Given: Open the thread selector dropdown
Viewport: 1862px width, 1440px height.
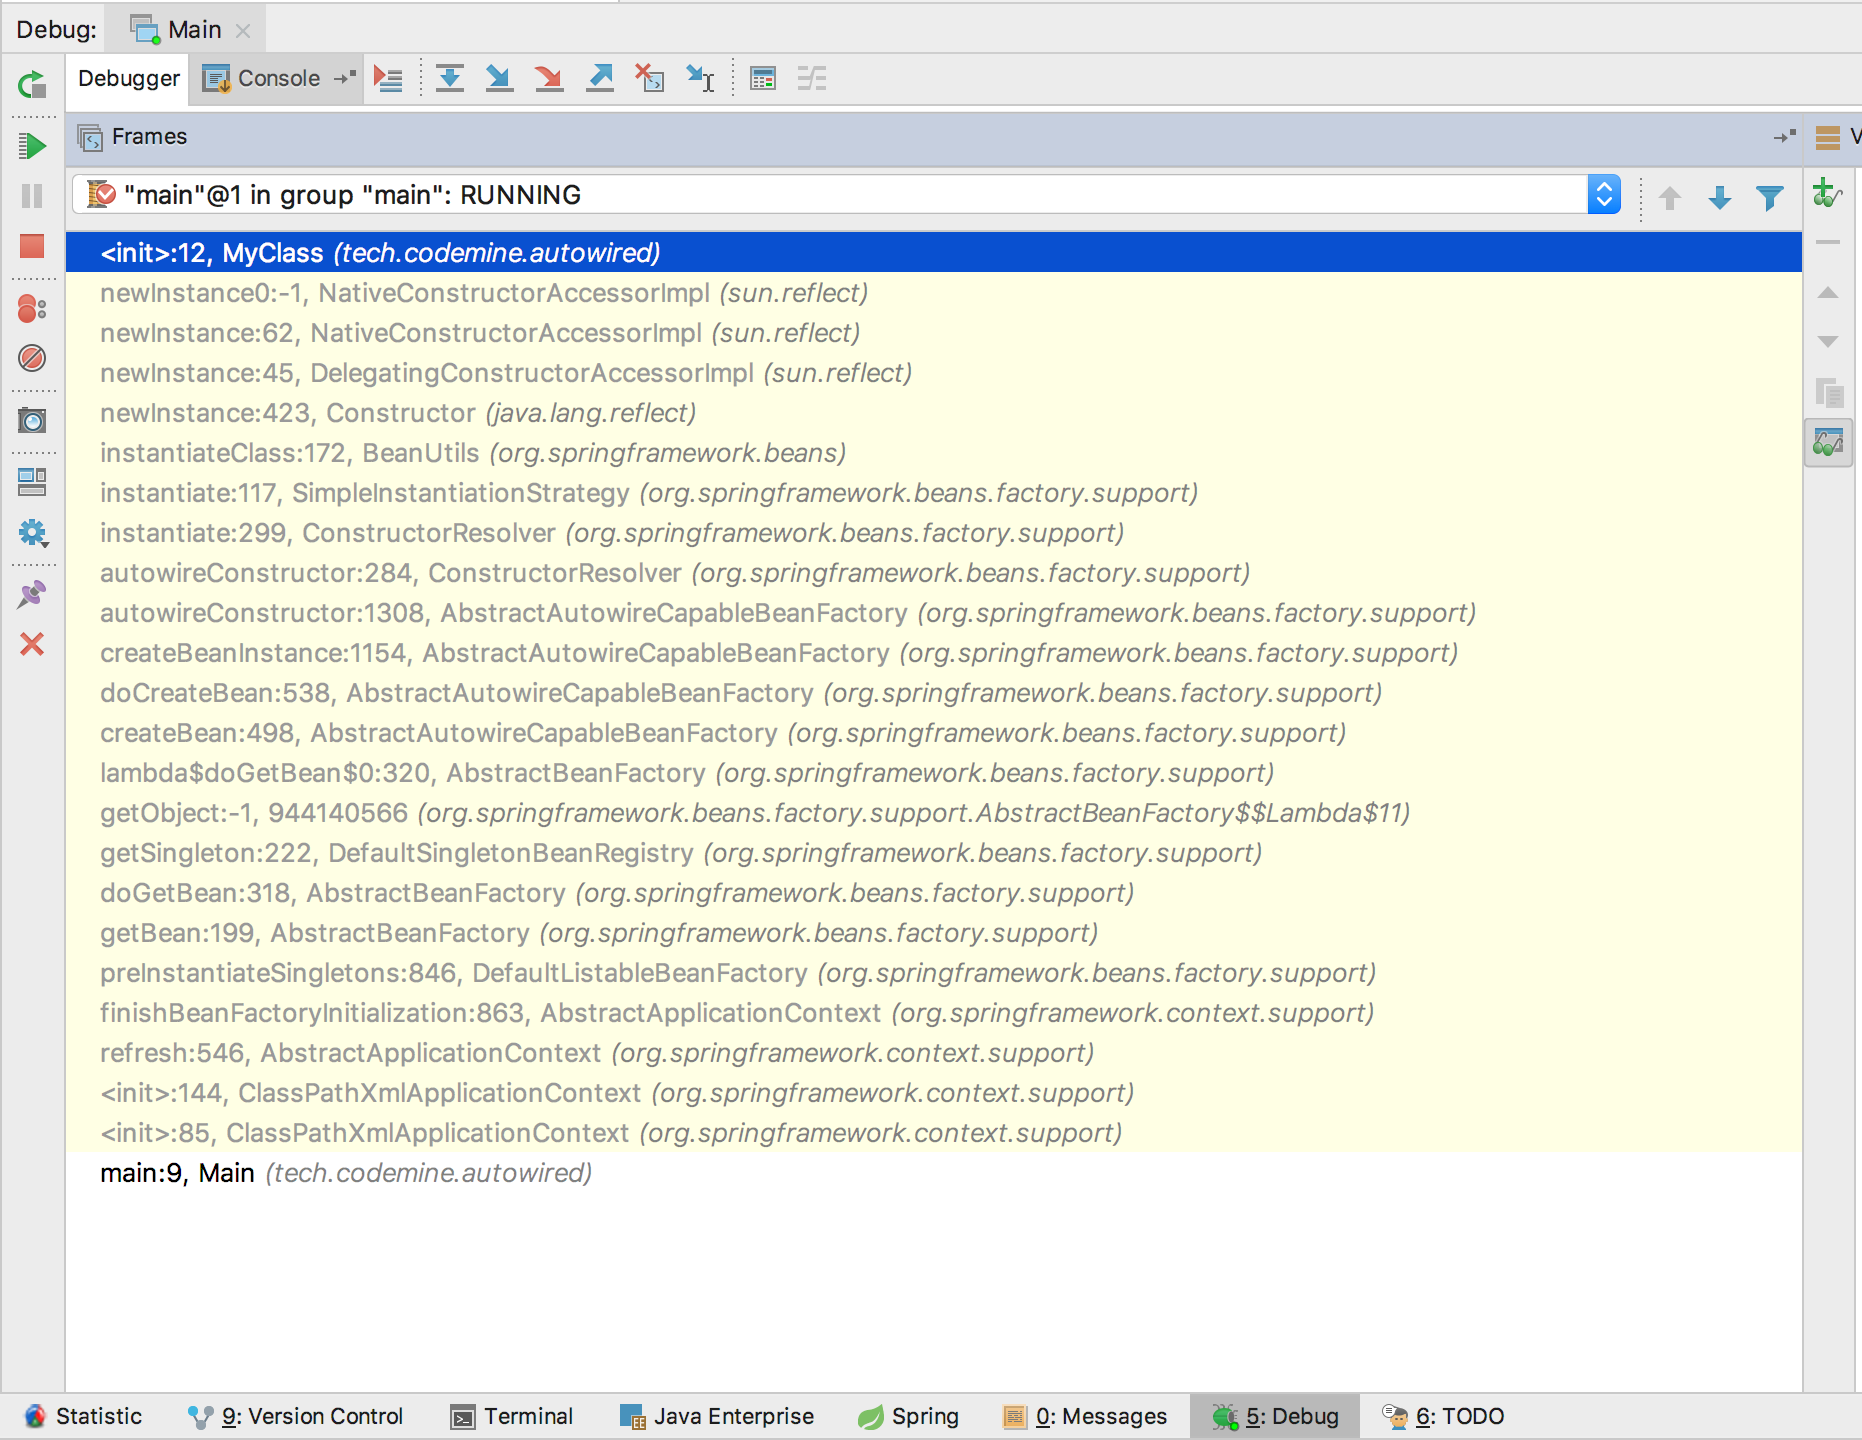Looking at the screenshot, I should point(1604,195).
